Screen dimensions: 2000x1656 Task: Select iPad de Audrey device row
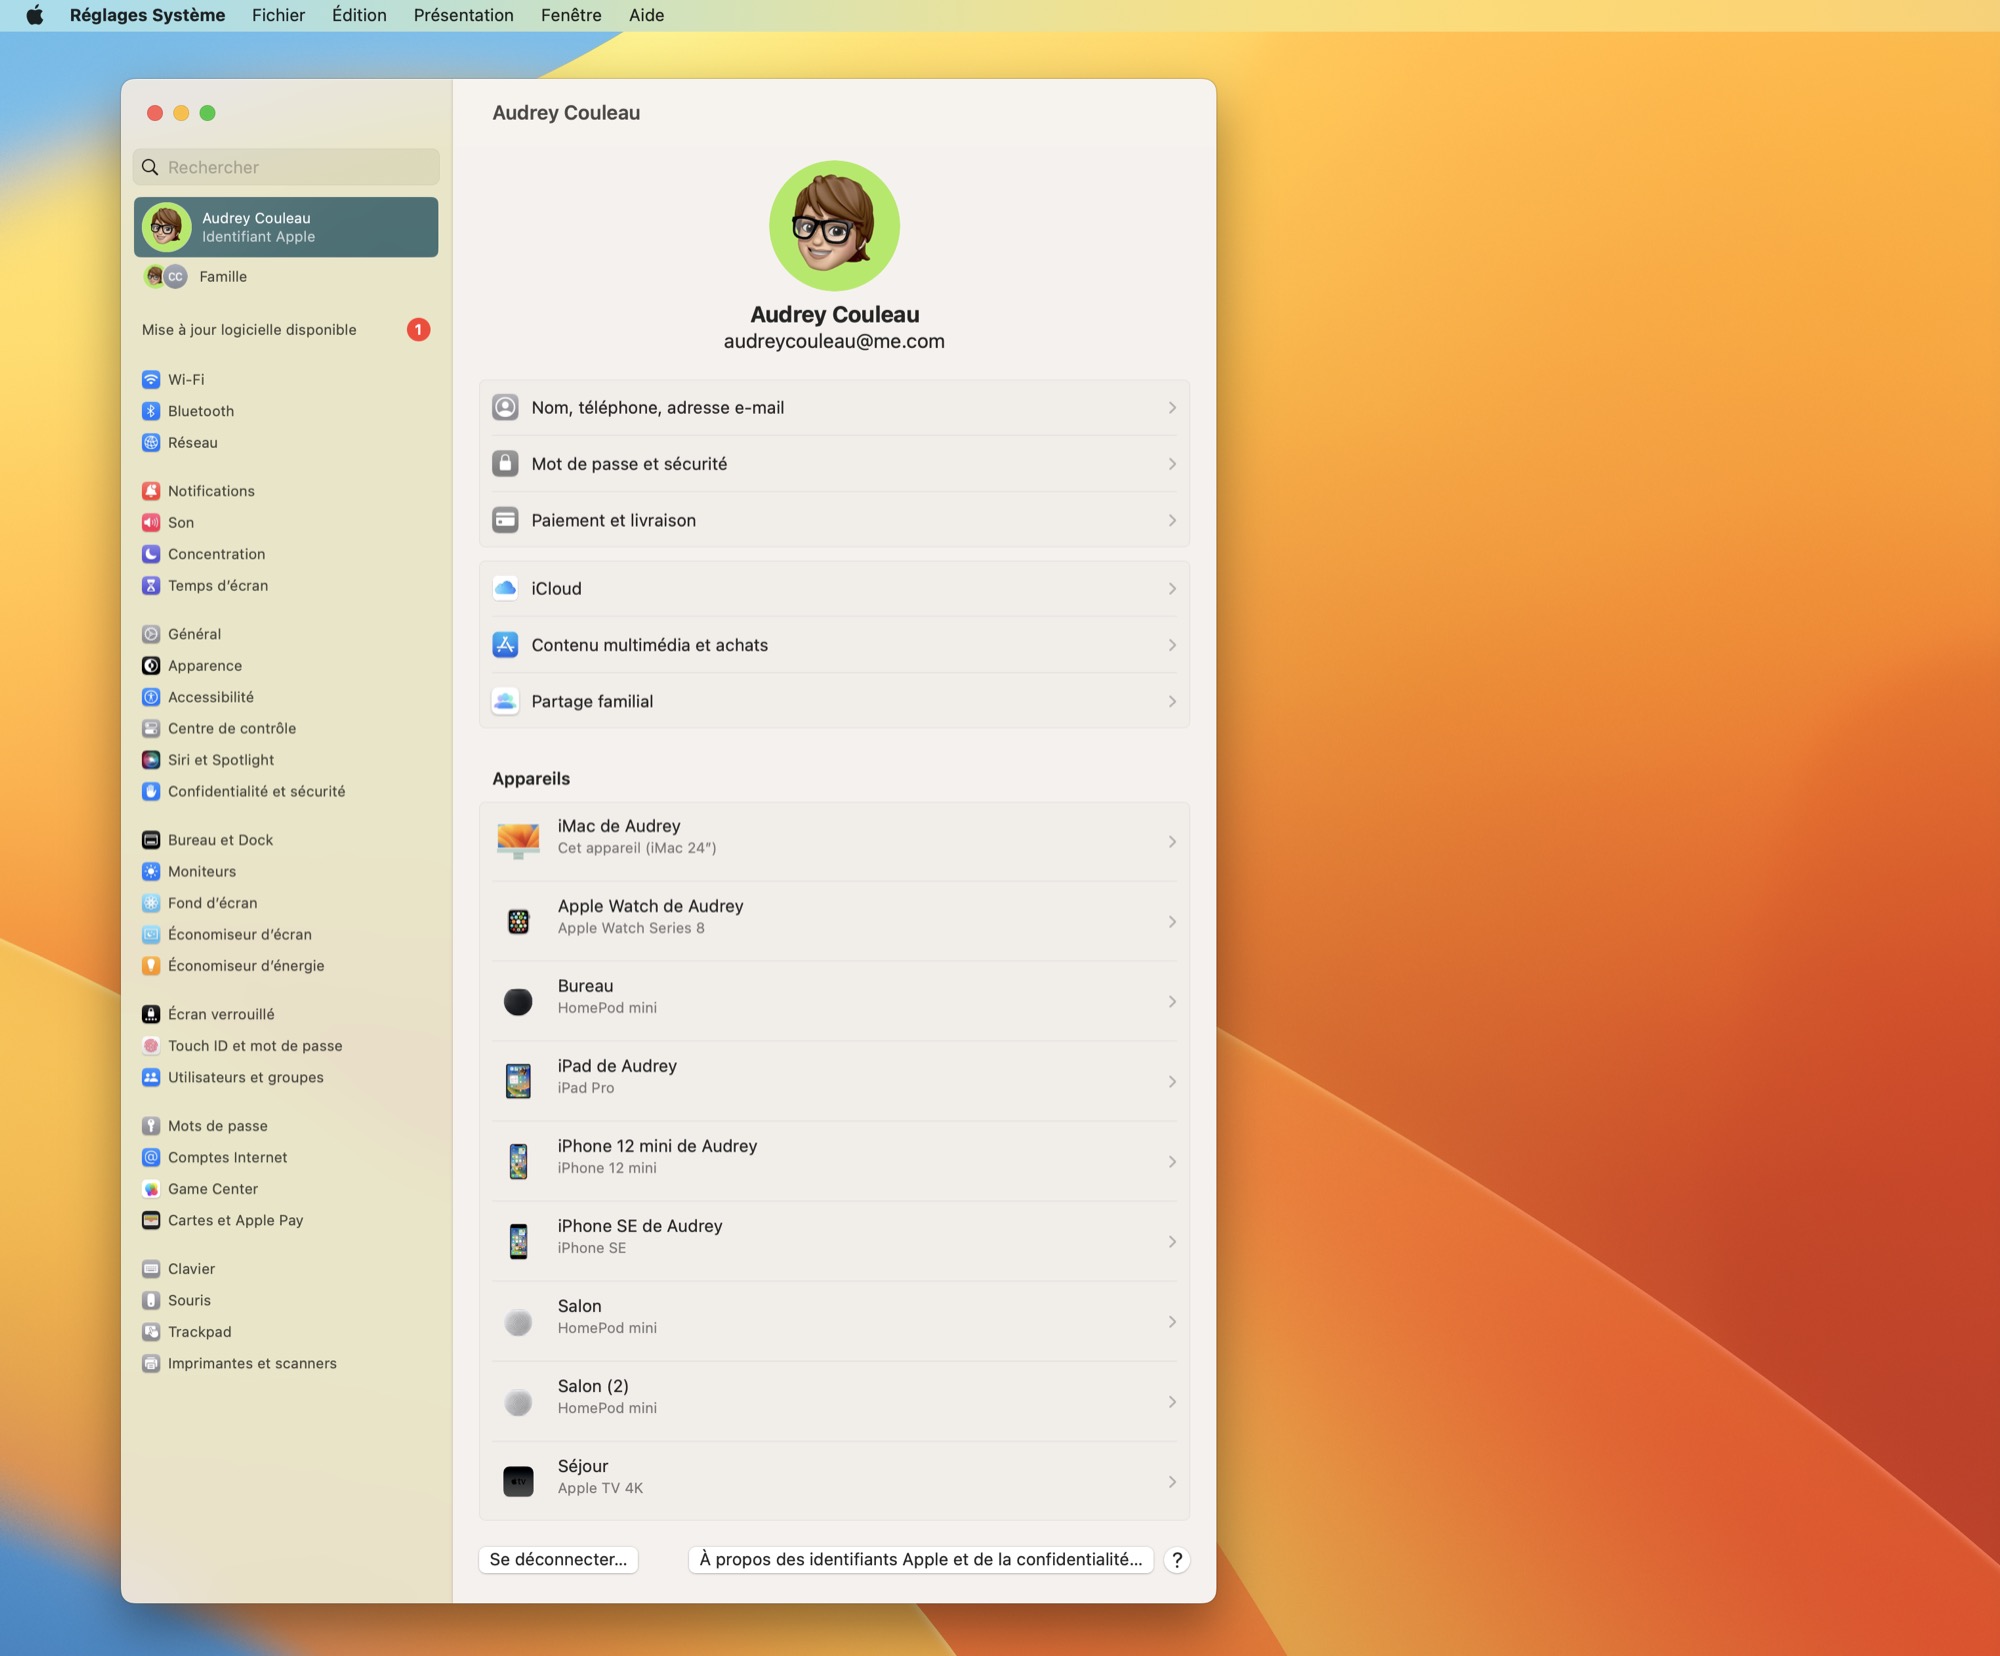[x=834, y=1081]
